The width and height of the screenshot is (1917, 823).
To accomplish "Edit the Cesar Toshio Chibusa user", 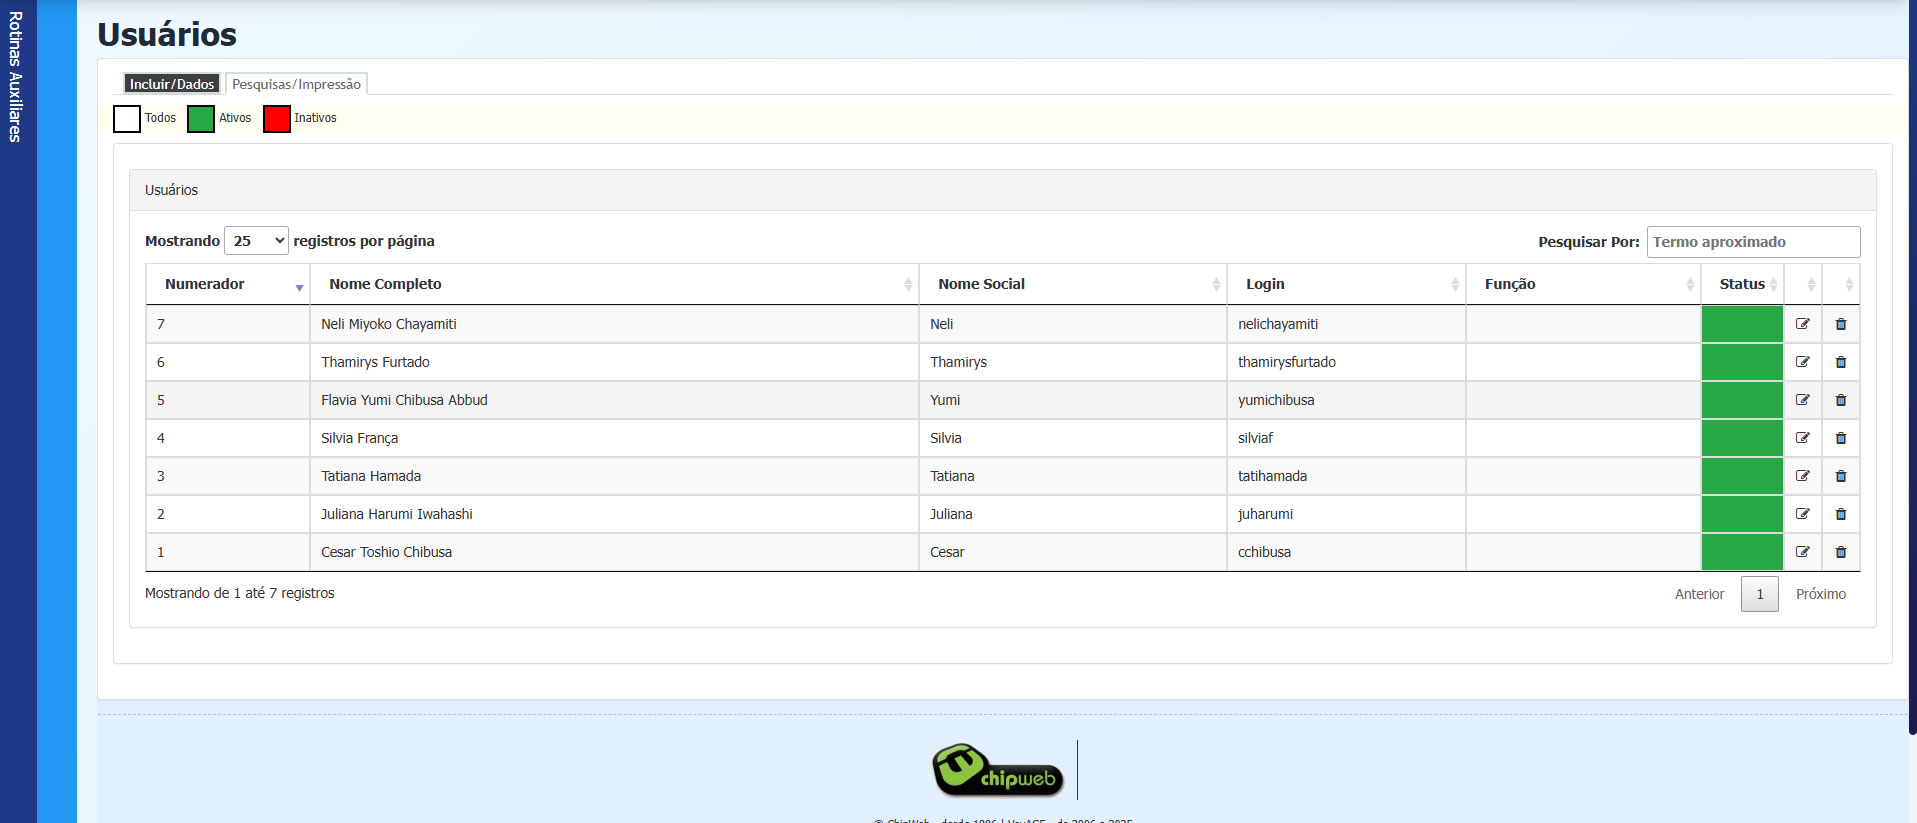I will tap(1802, 552).
